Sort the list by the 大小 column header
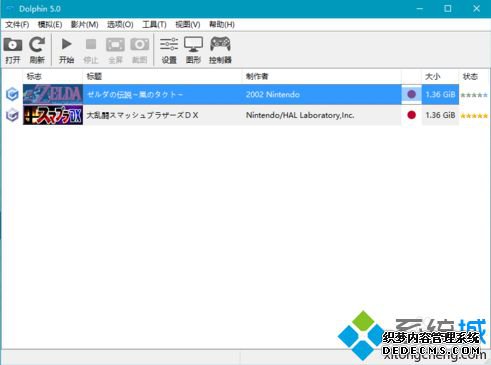 440,77
